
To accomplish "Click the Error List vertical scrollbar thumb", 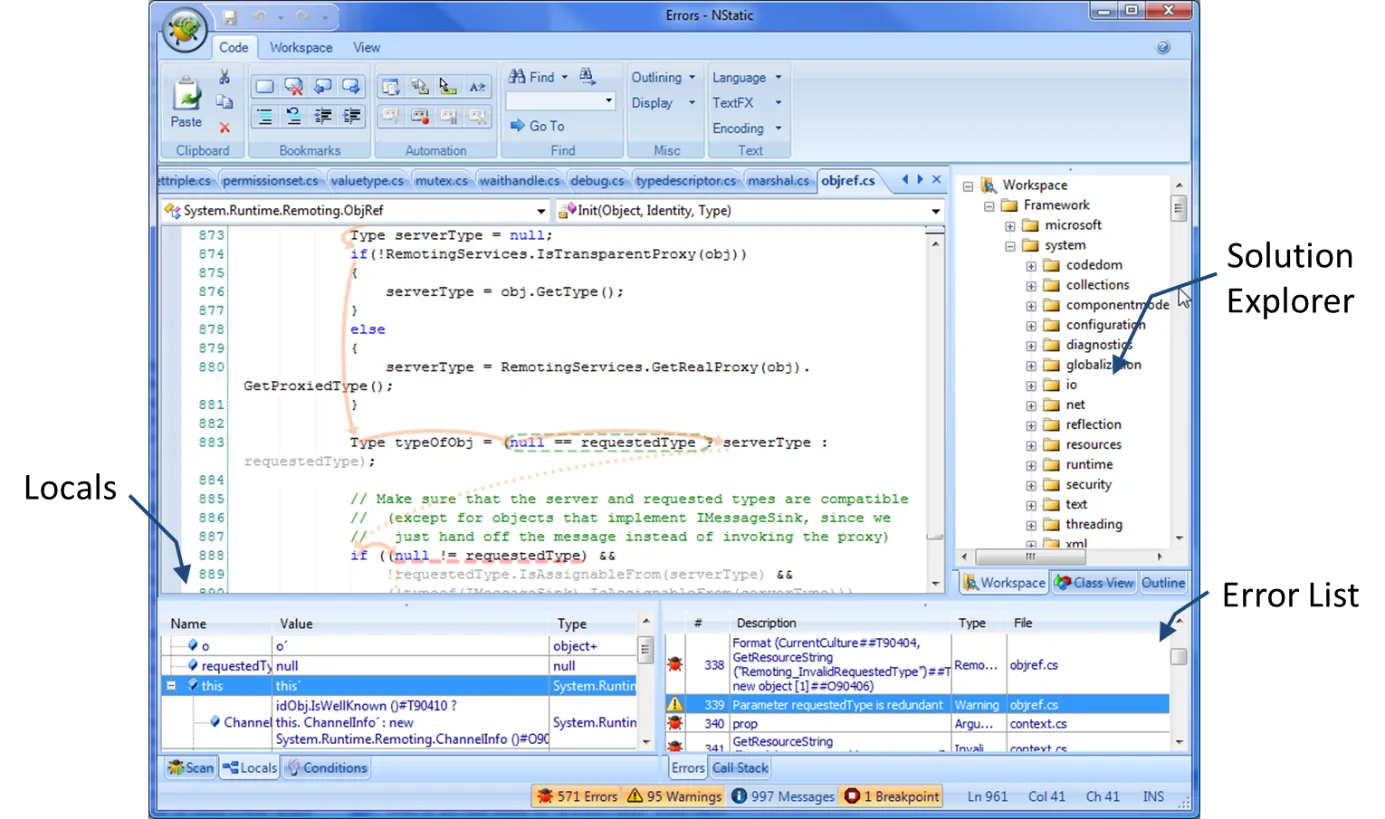I will 1179,657.
